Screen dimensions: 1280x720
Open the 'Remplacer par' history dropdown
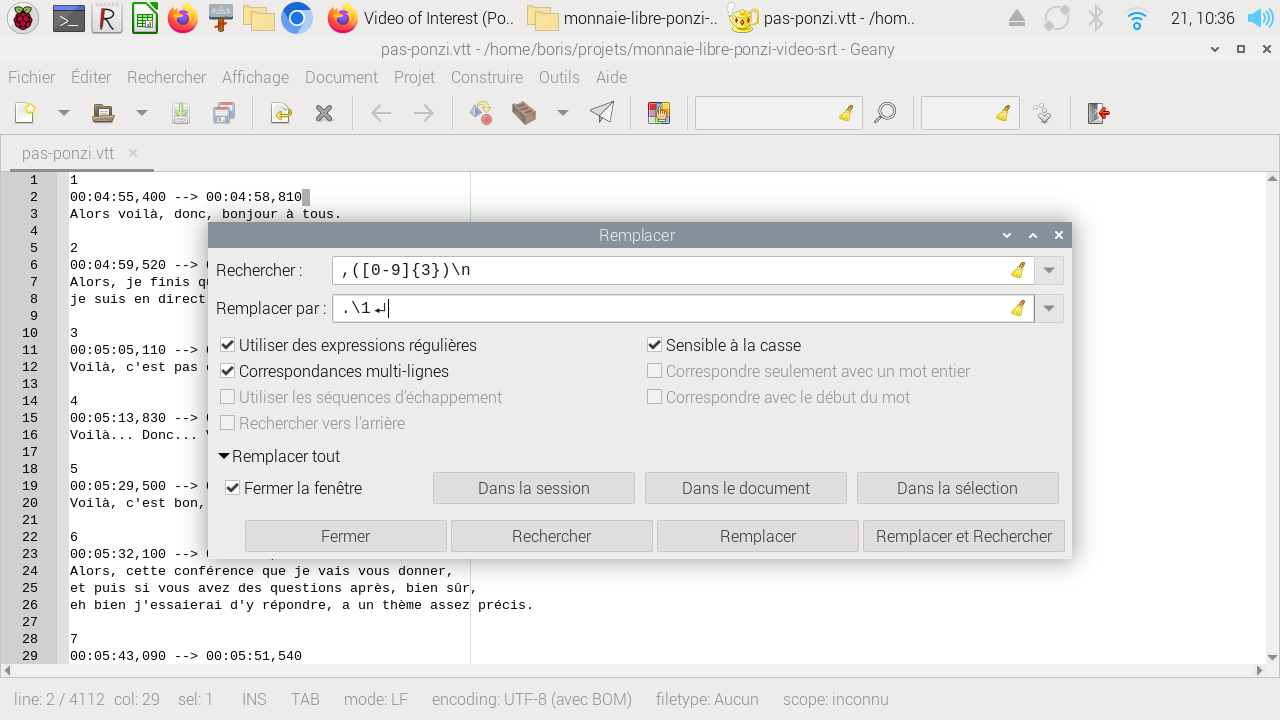pyautogui.click(x=1048, y=309)
